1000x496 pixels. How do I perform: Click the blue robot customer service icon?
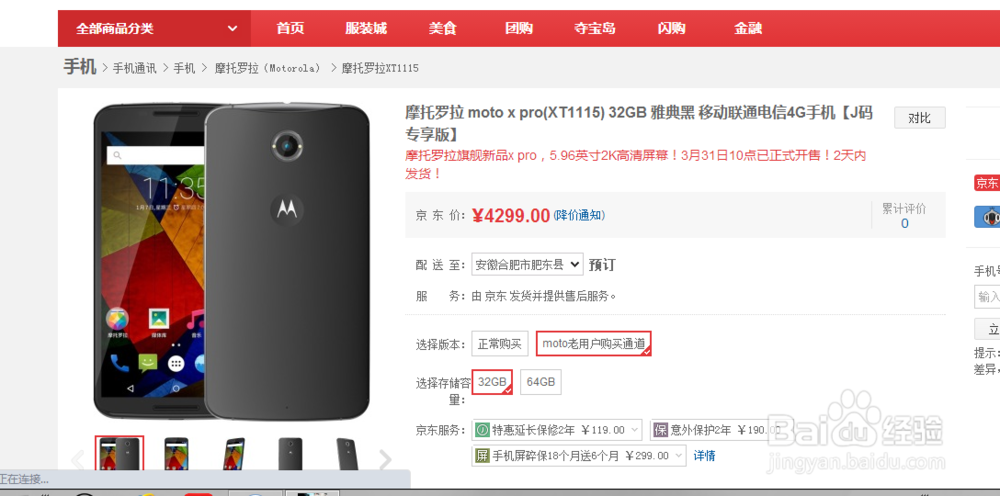pyautogui.click(x=988, y=217)
